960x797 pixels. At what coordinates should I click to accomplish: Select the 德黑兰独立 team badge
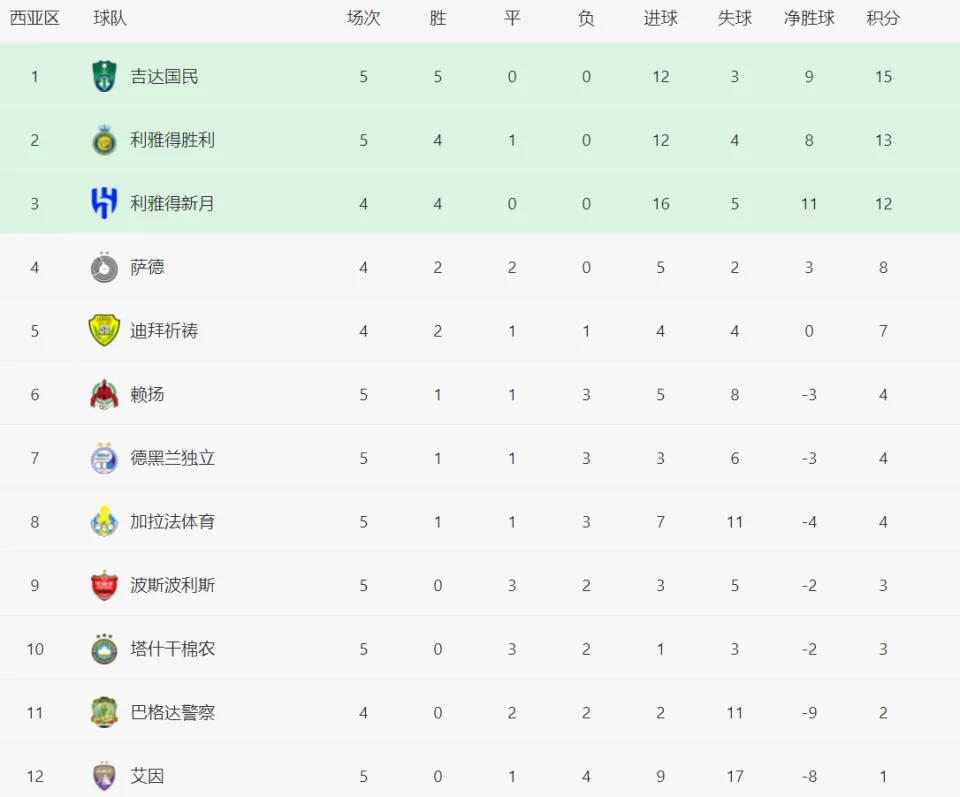pyautogui.click(x=104, y=458)
